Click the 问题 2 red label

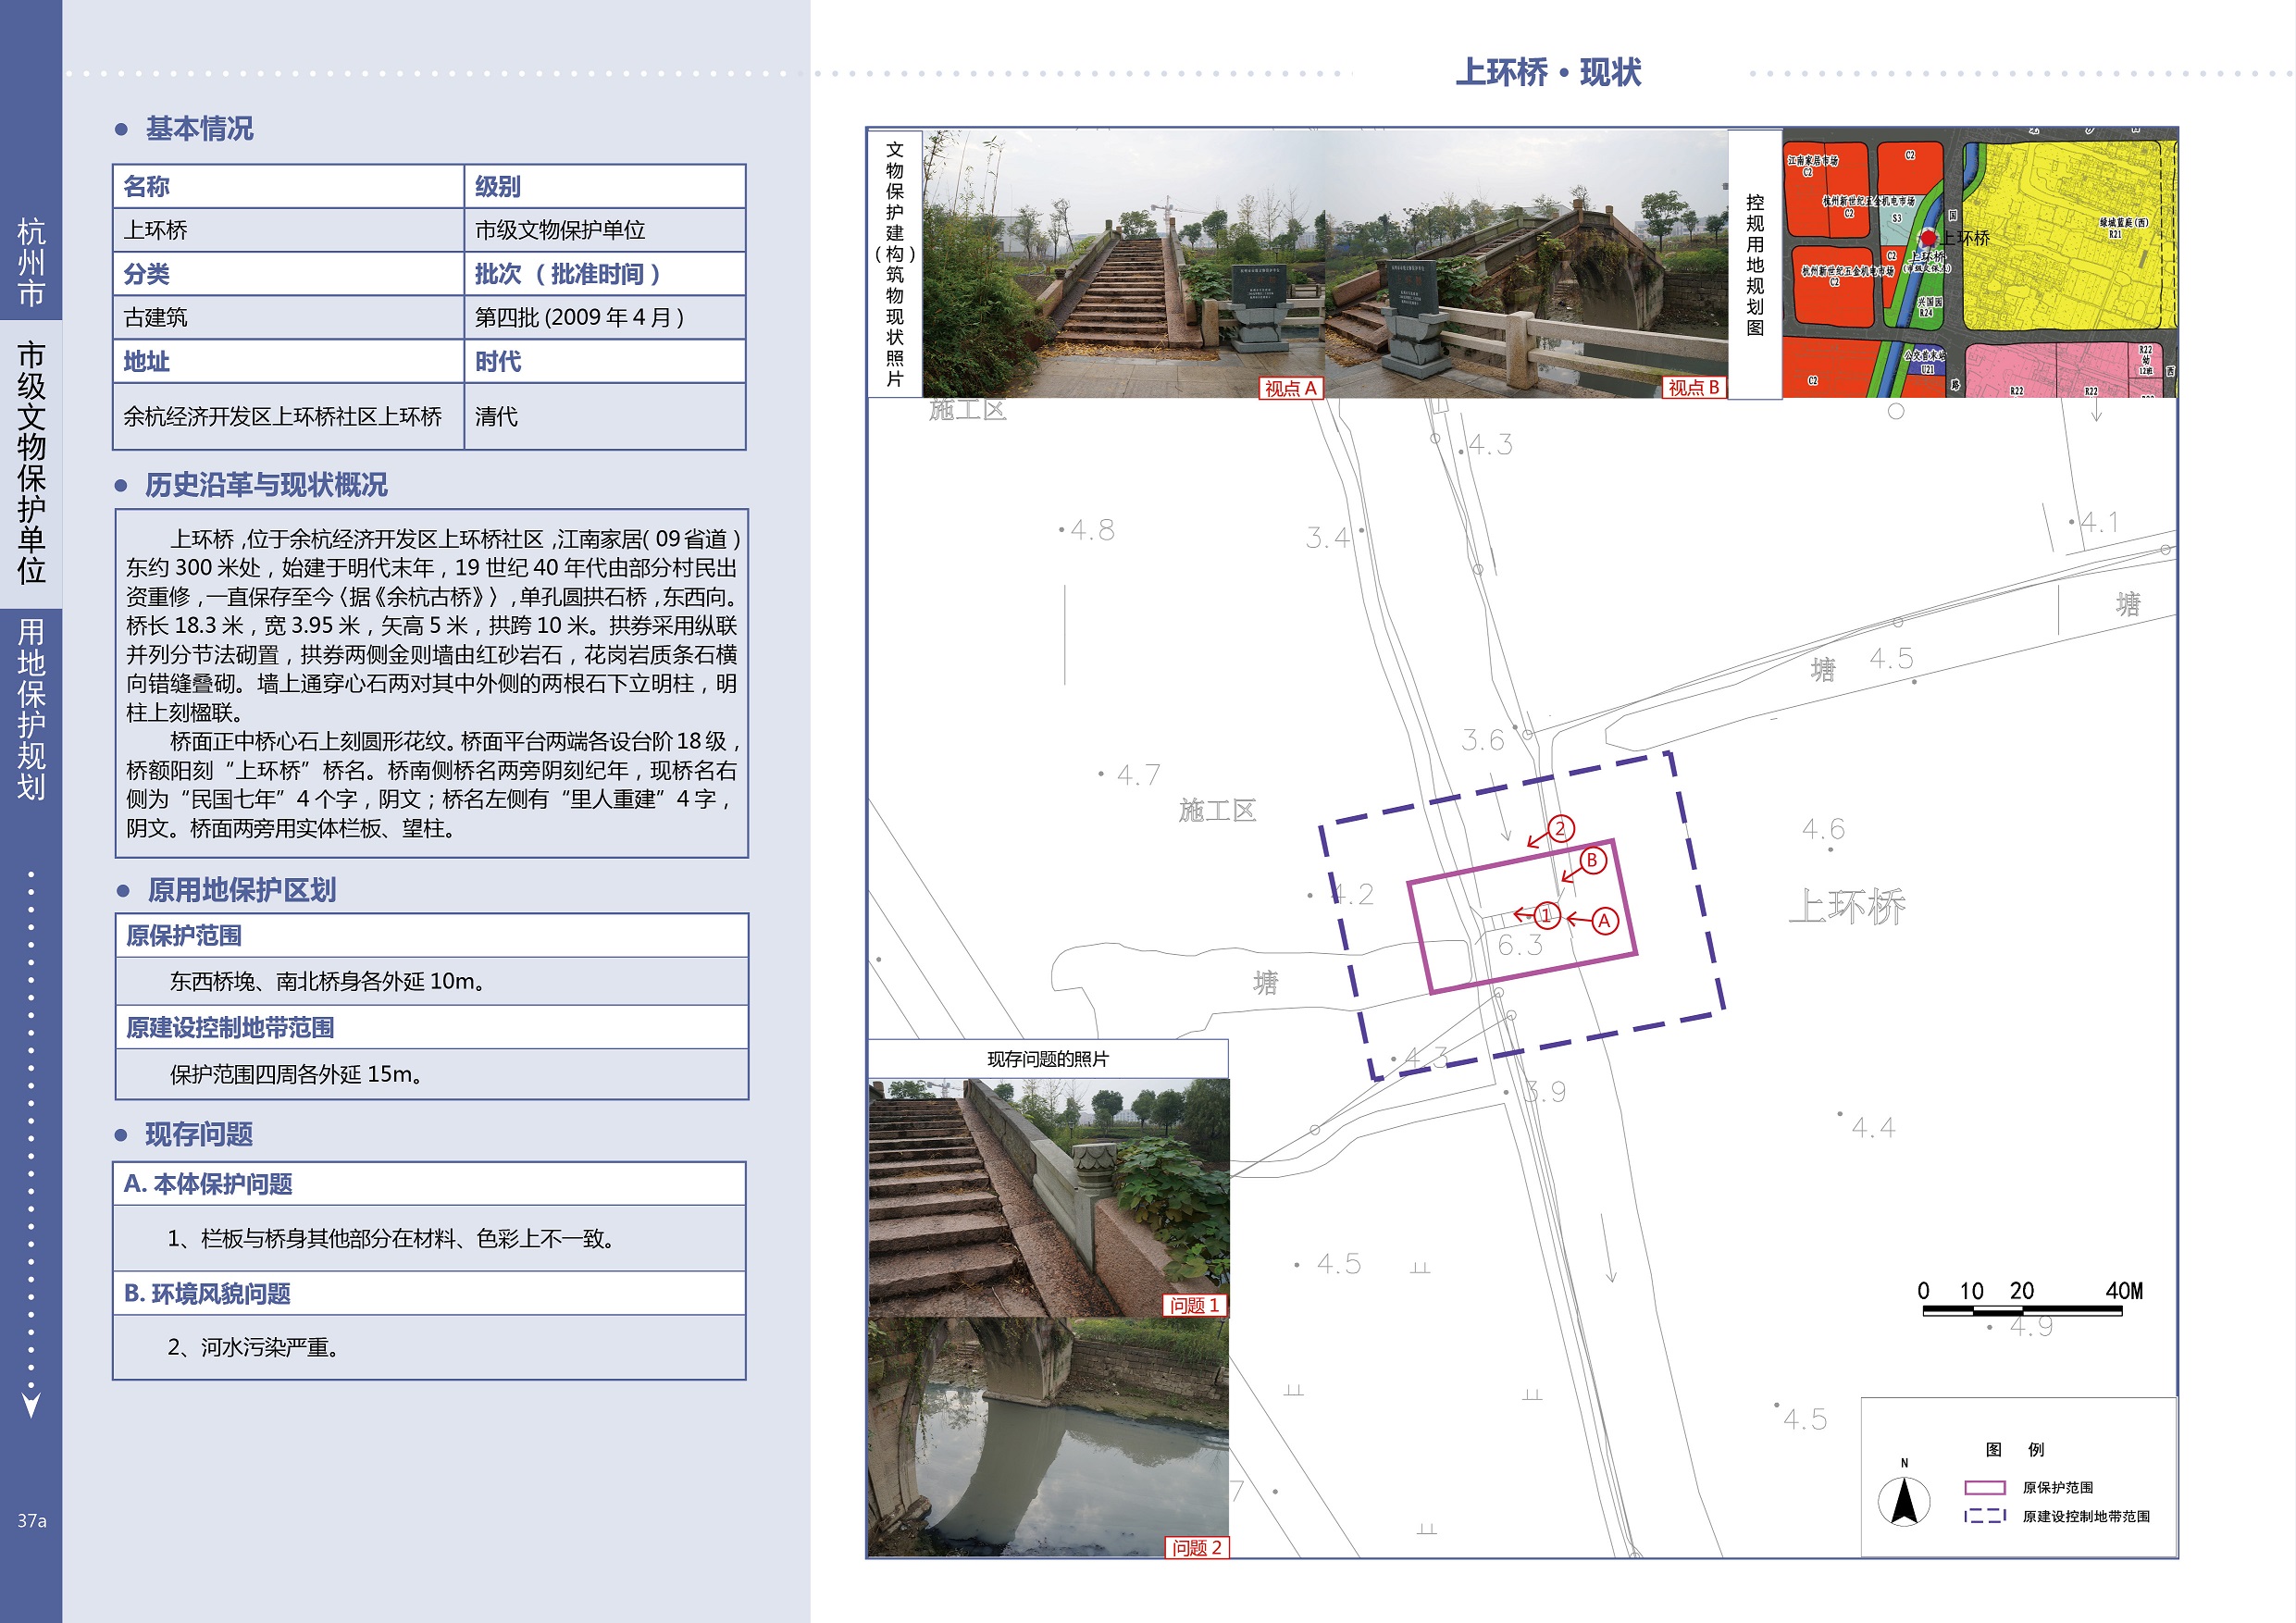pyautogui.click(x=1197, y=1547)
